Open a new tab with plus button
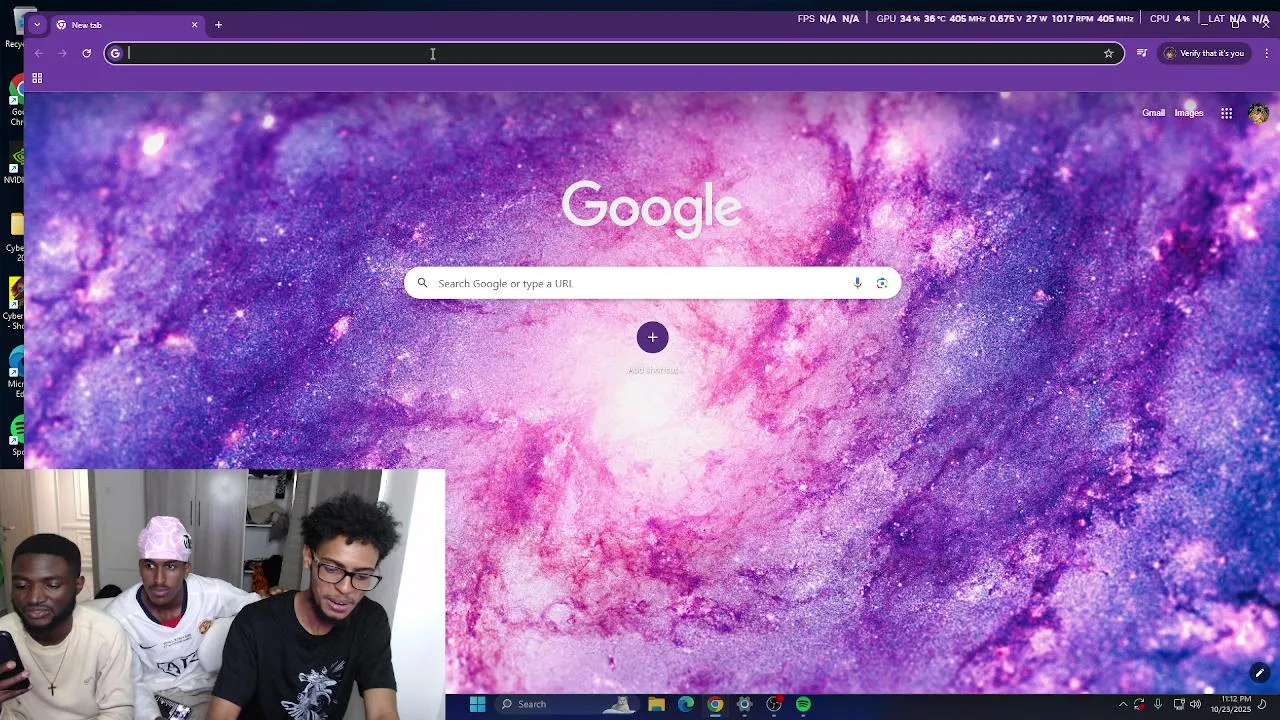 coord(218,25)
